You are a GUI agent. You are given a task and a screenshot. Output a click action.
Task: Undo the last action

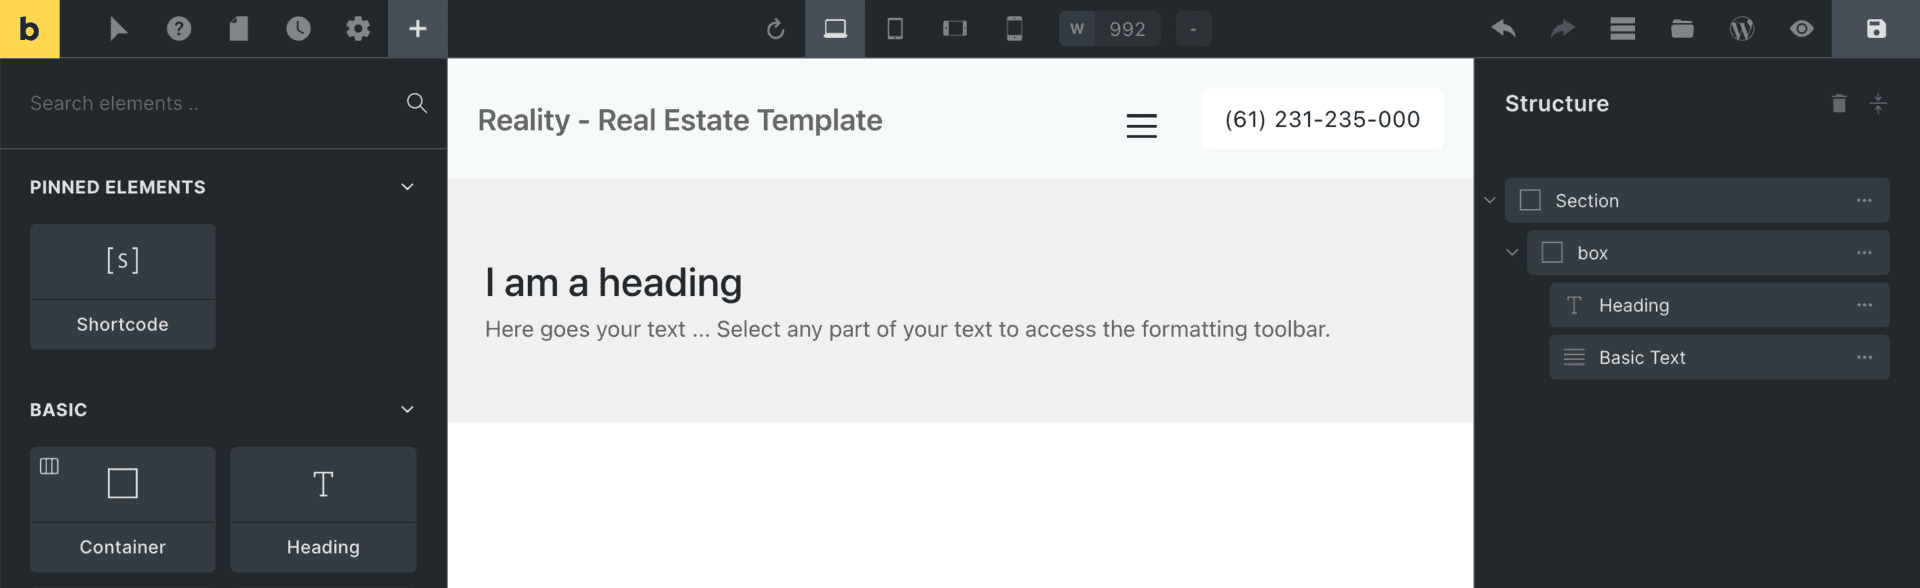pyautogui.click(x=1503, y=29)
